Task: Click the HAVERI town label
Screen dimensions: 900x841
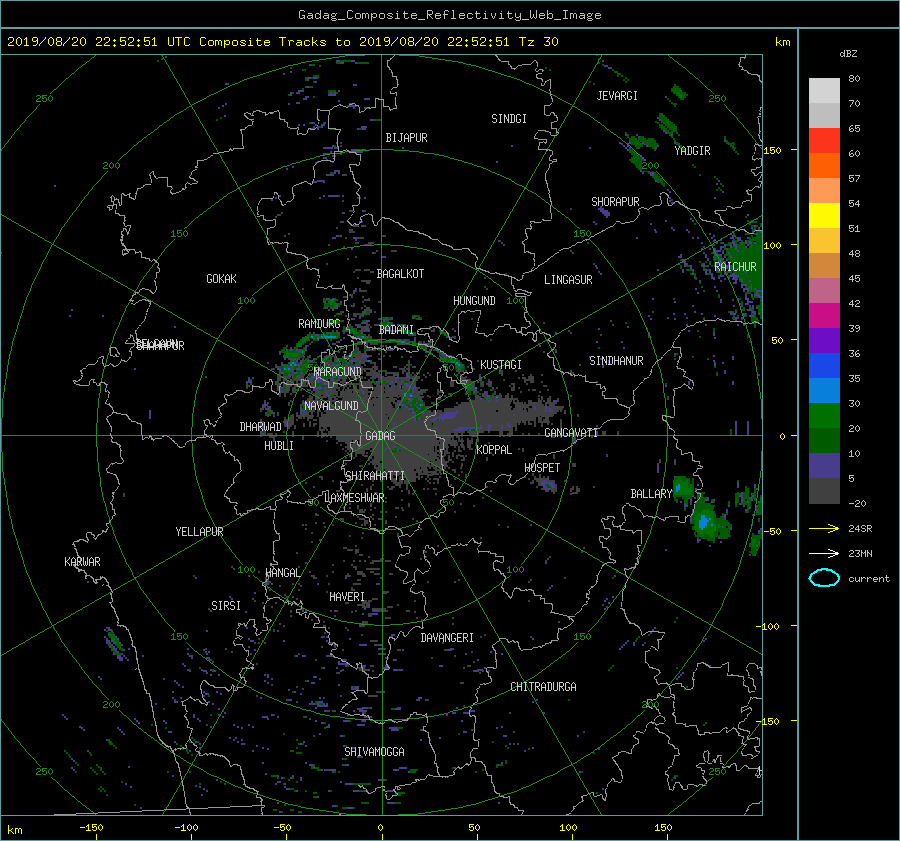Action: click(x=347, y=597)
